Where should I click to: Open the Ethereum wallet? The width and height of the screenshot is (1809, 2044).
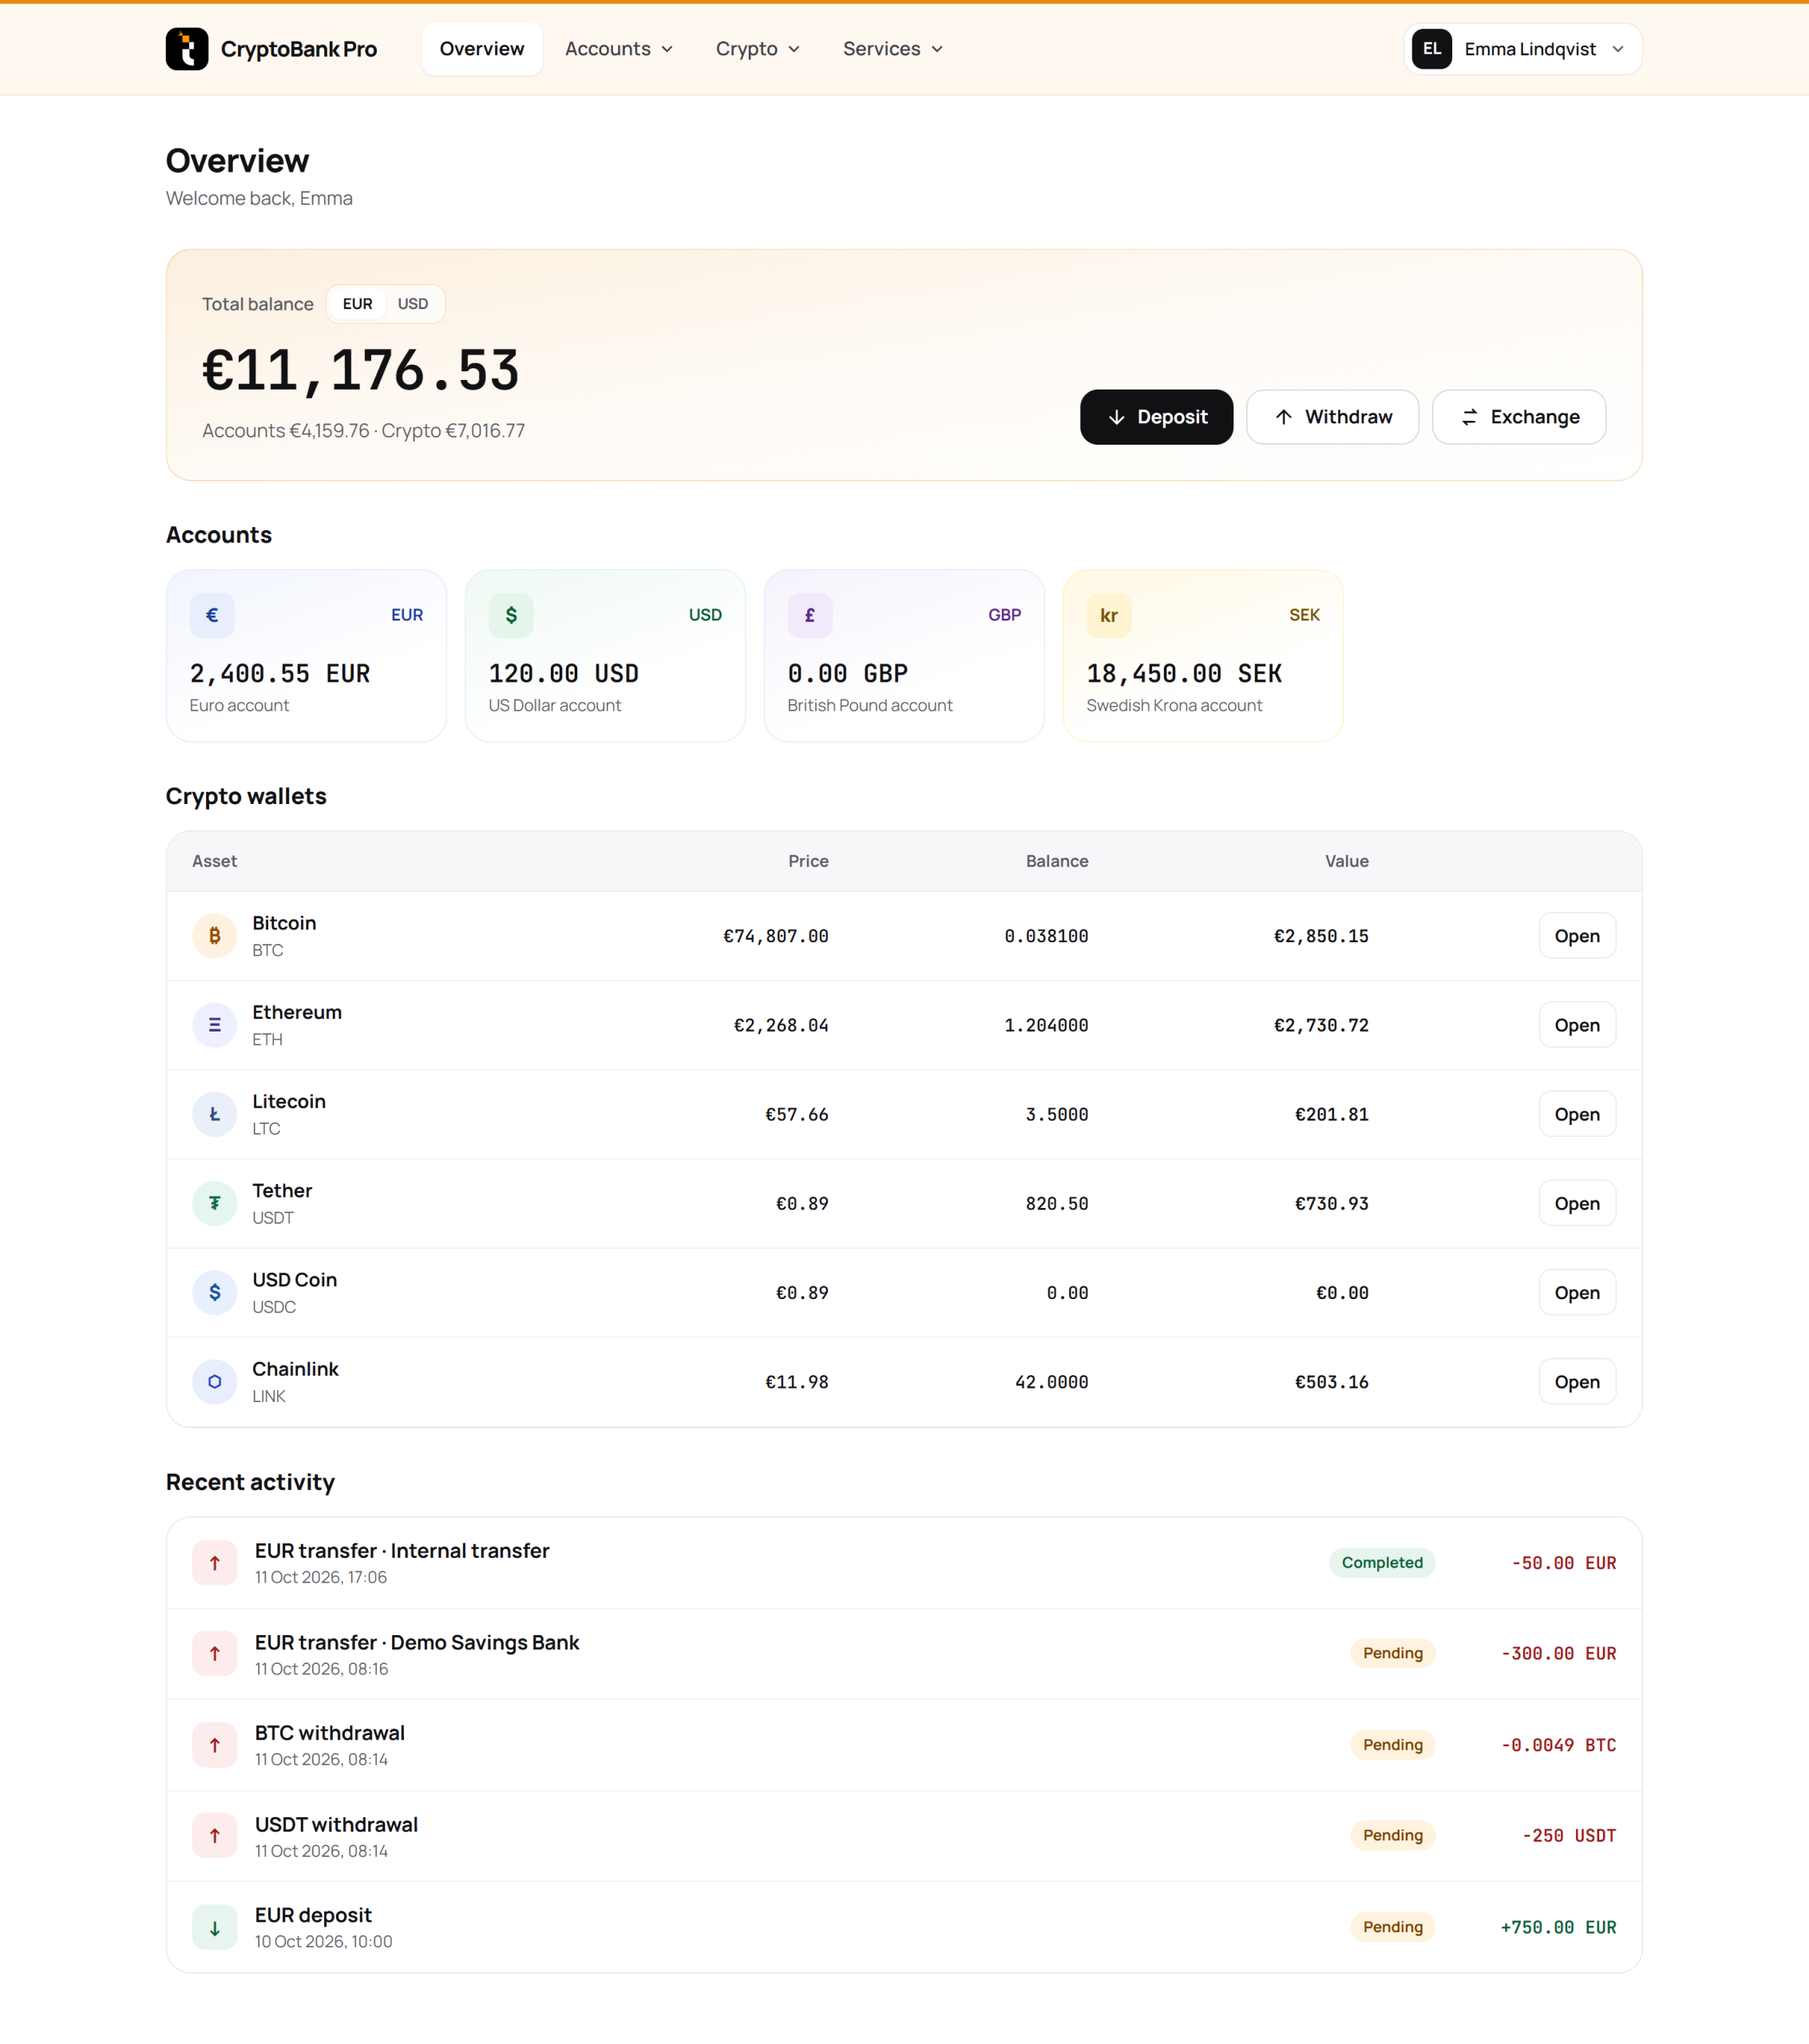click(x=1577, y=1025)
